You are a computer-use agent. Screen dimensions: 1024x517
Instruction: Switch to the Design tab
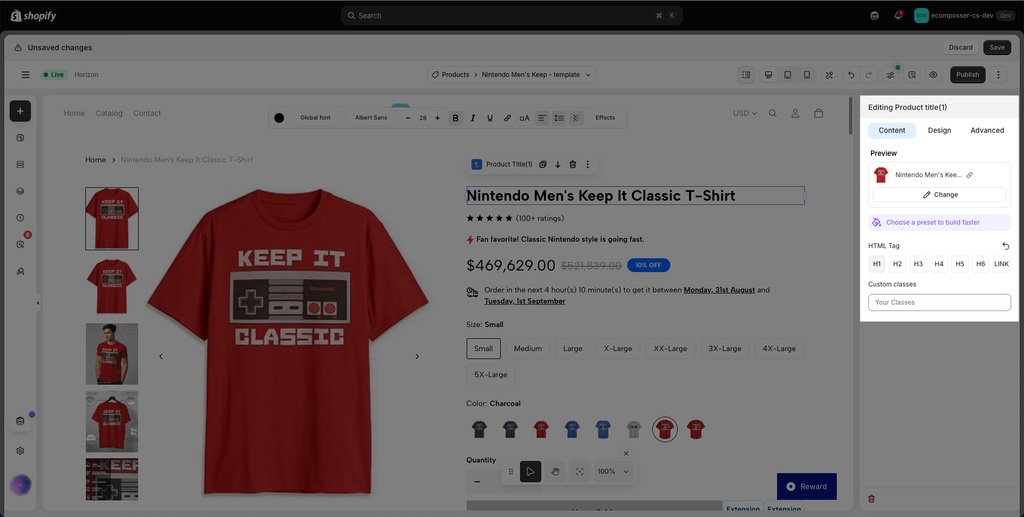(x=939, y=131)
